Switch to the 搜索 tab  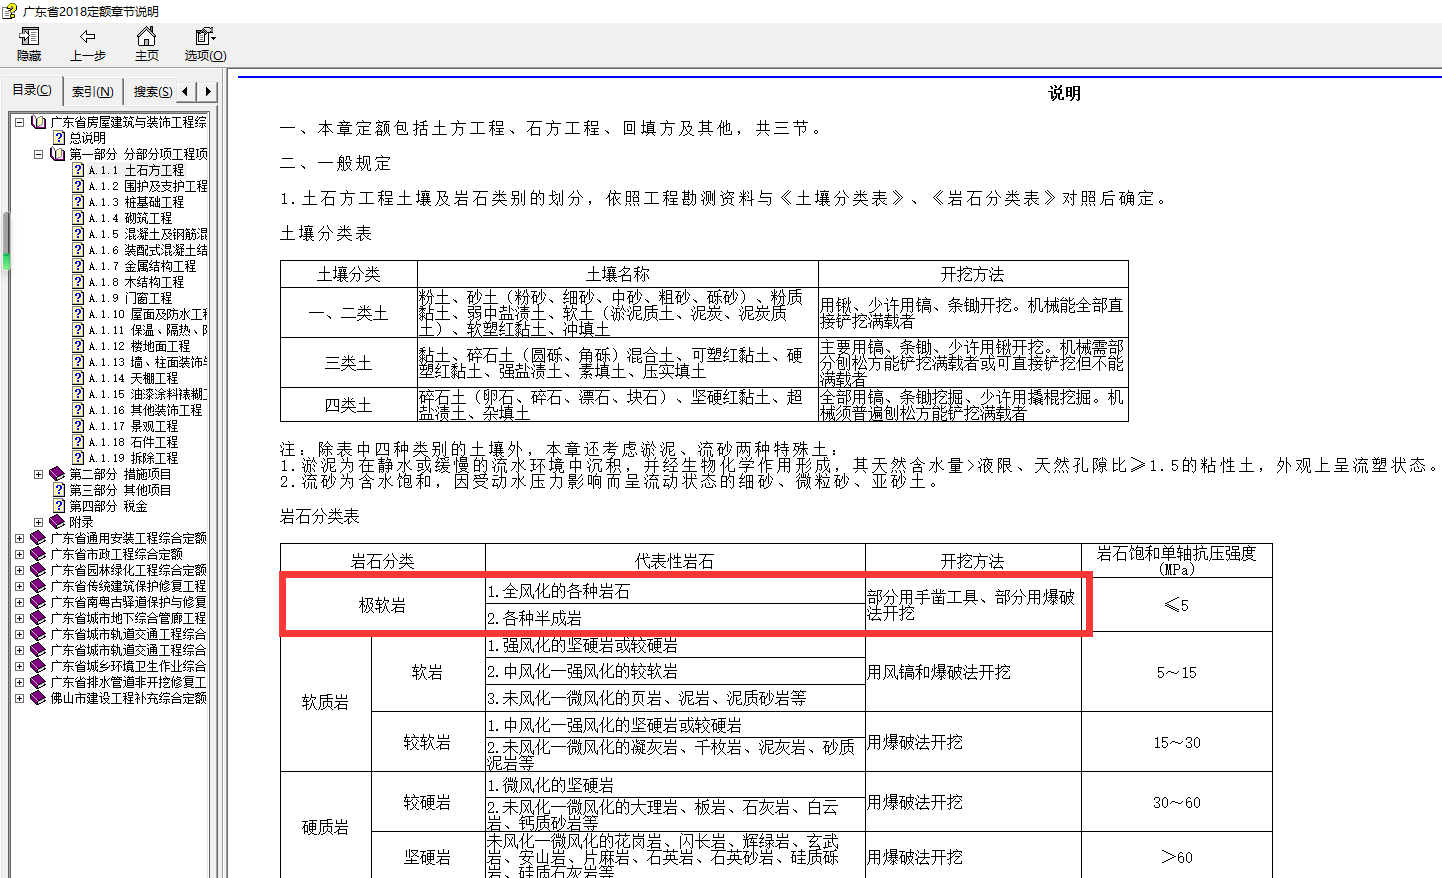tap(152, 92)
